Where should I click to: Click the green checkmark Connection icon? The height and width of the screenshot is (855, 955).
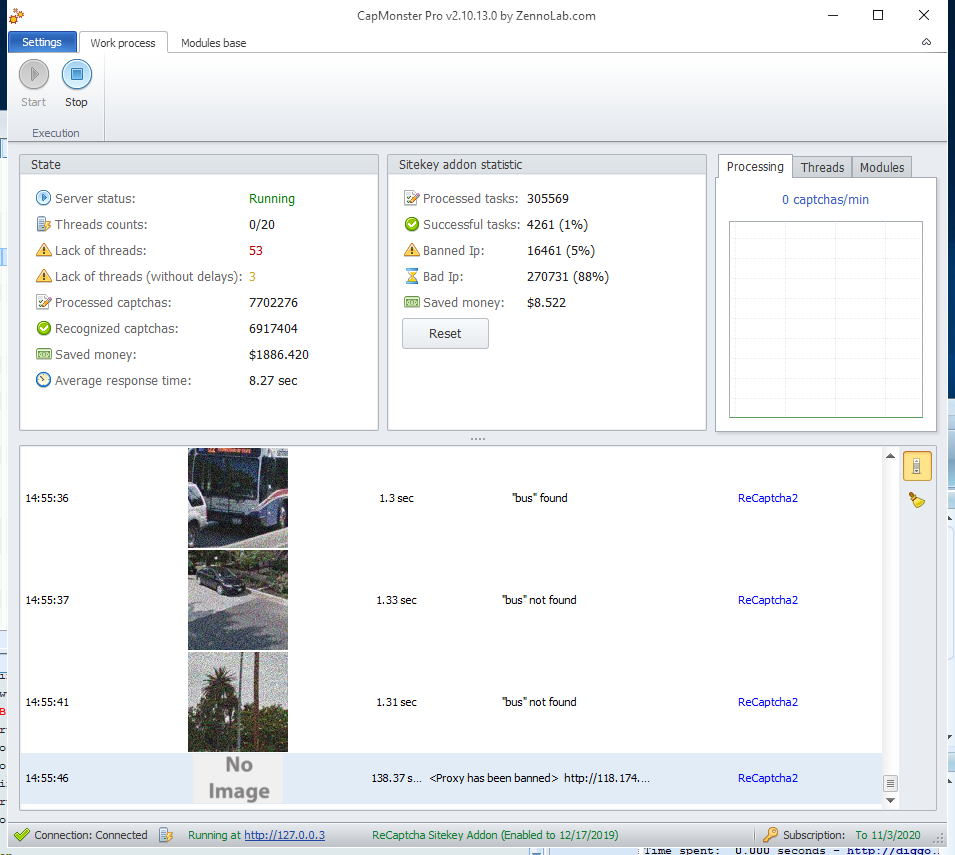click(x=21, y=835)
